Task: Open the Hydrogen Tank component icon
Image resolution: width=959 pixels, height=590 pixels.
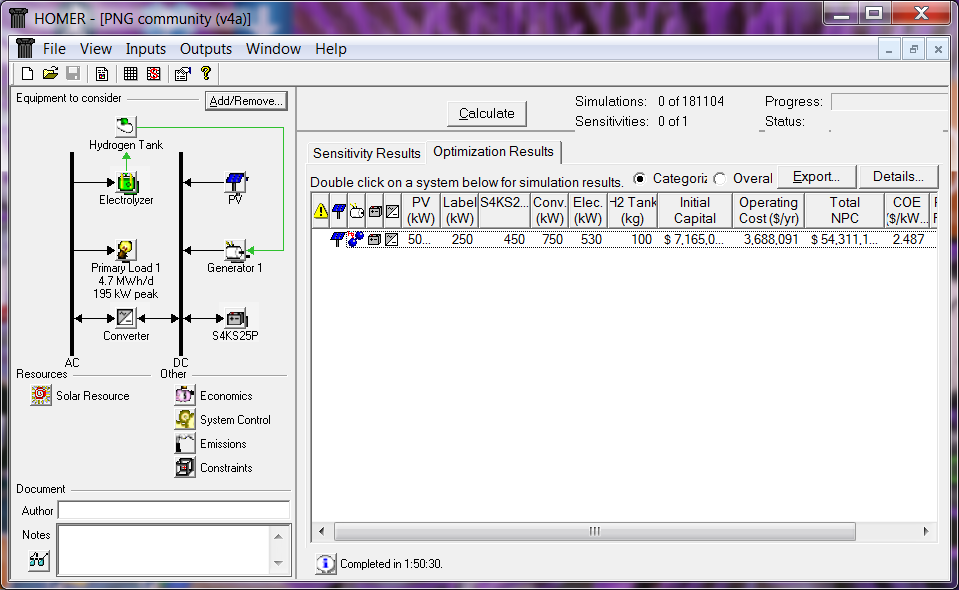Action: coord(126,127)
